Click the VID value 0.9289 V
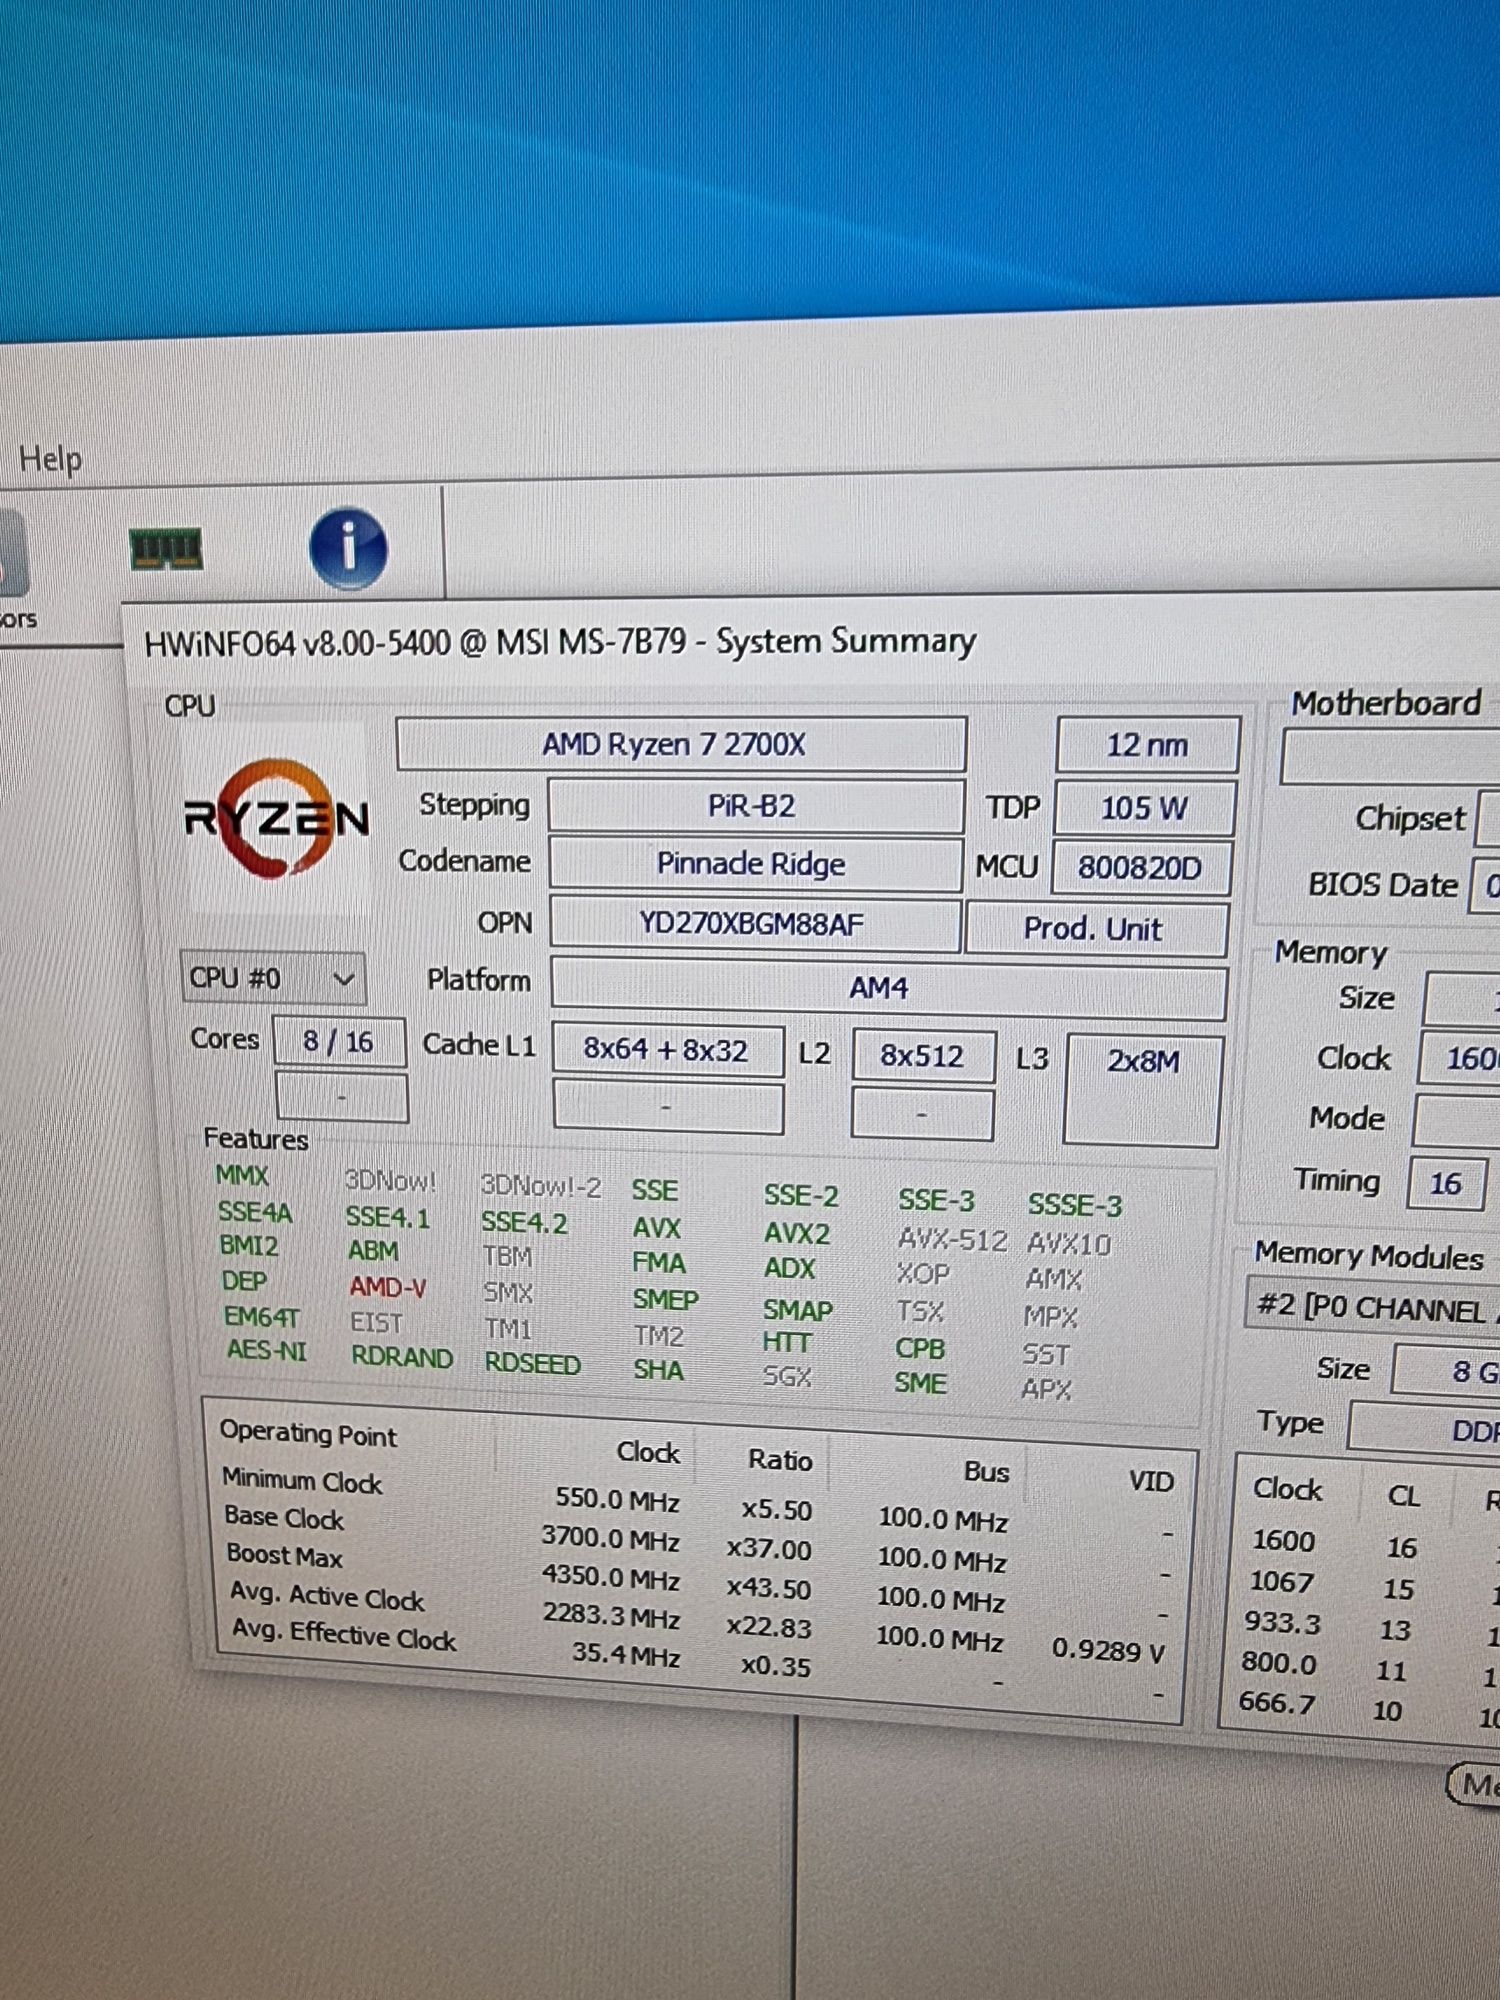 coord(1108,1650)
